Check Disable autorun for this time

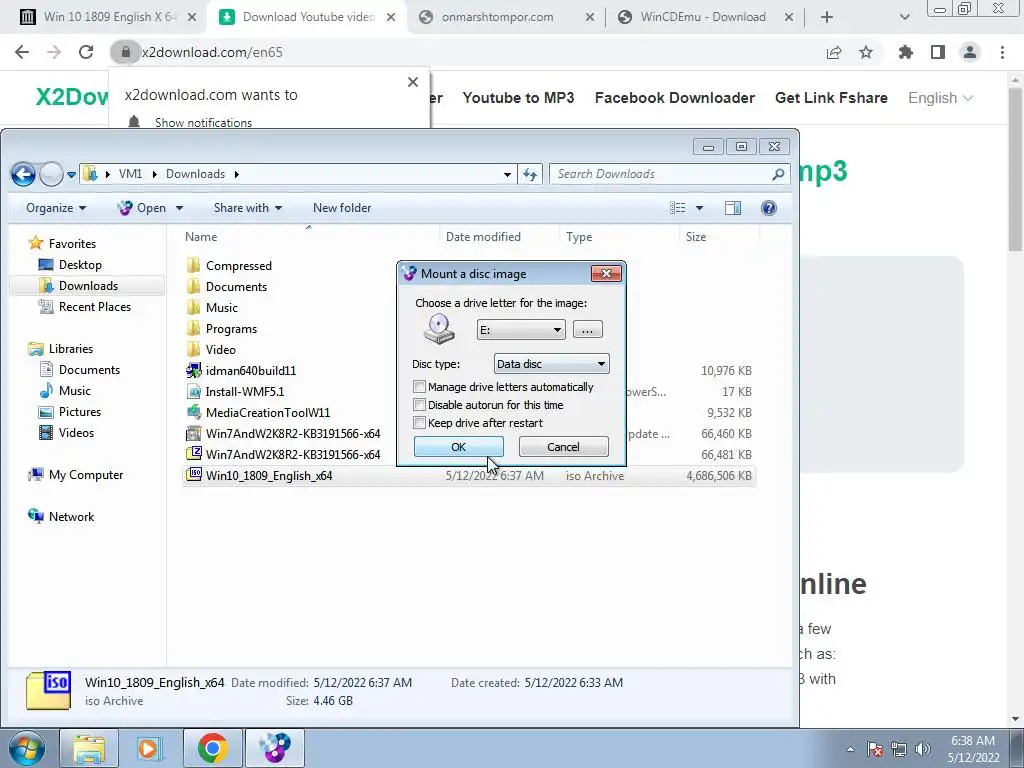[x=419, y=405]
